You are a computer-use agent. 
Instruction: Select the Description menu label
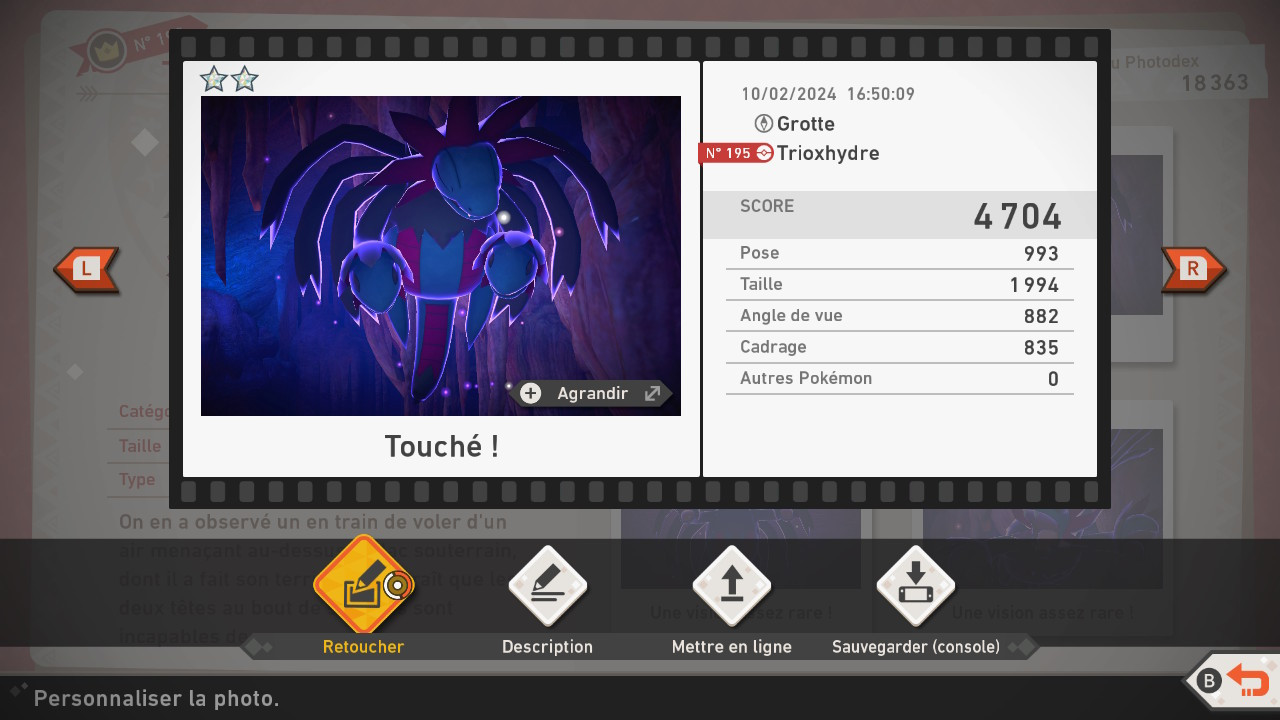[547, 647]
